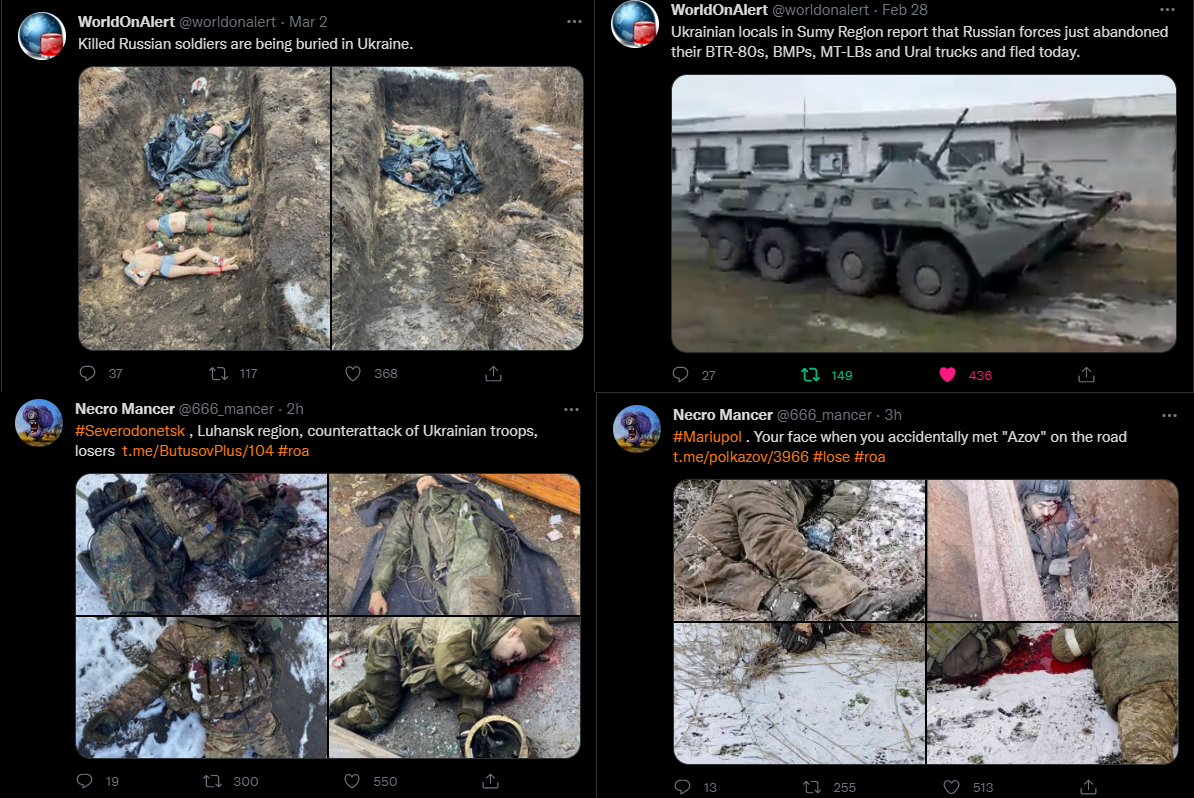Share the Mariupol tweet by Necro Mancer

tap(1088, 787)
